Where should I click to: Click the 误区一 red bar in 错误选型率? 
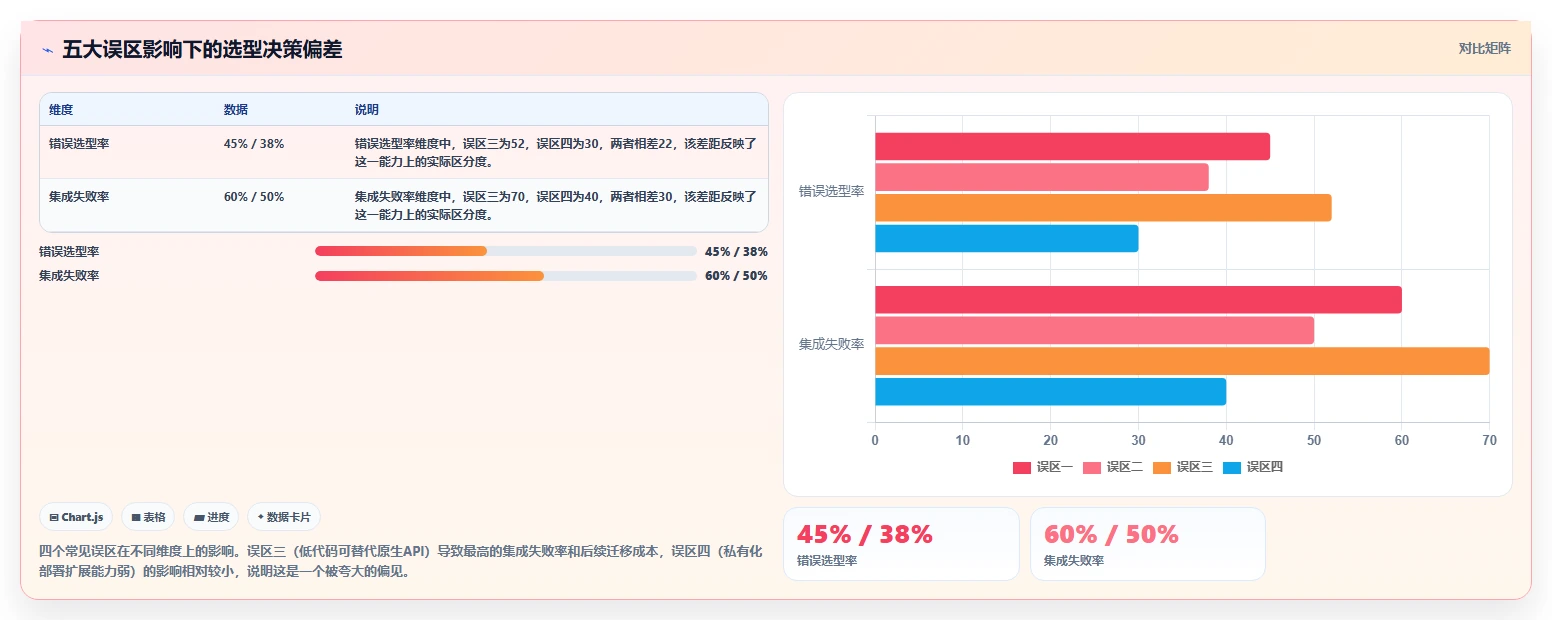[1072, 146]
